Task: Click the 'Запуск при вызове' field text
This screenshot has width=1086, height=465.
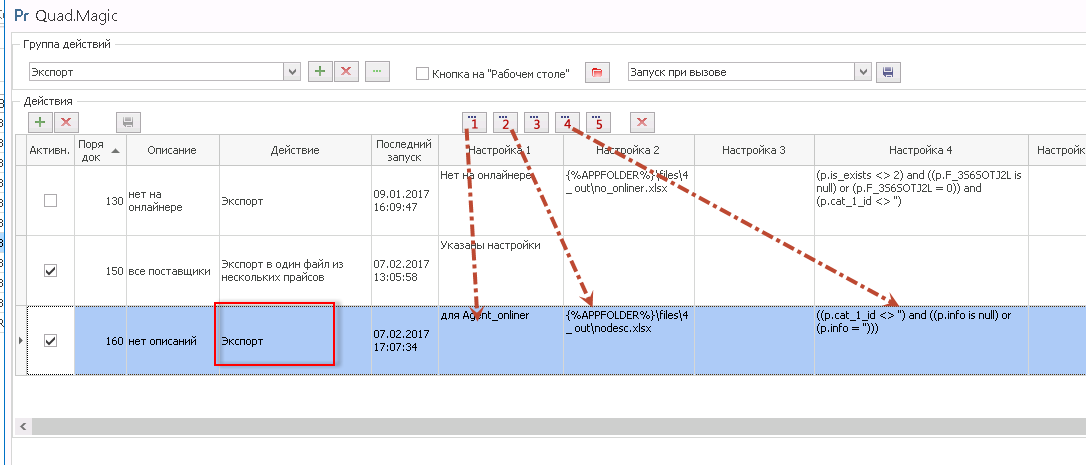Action: [677, 72]
